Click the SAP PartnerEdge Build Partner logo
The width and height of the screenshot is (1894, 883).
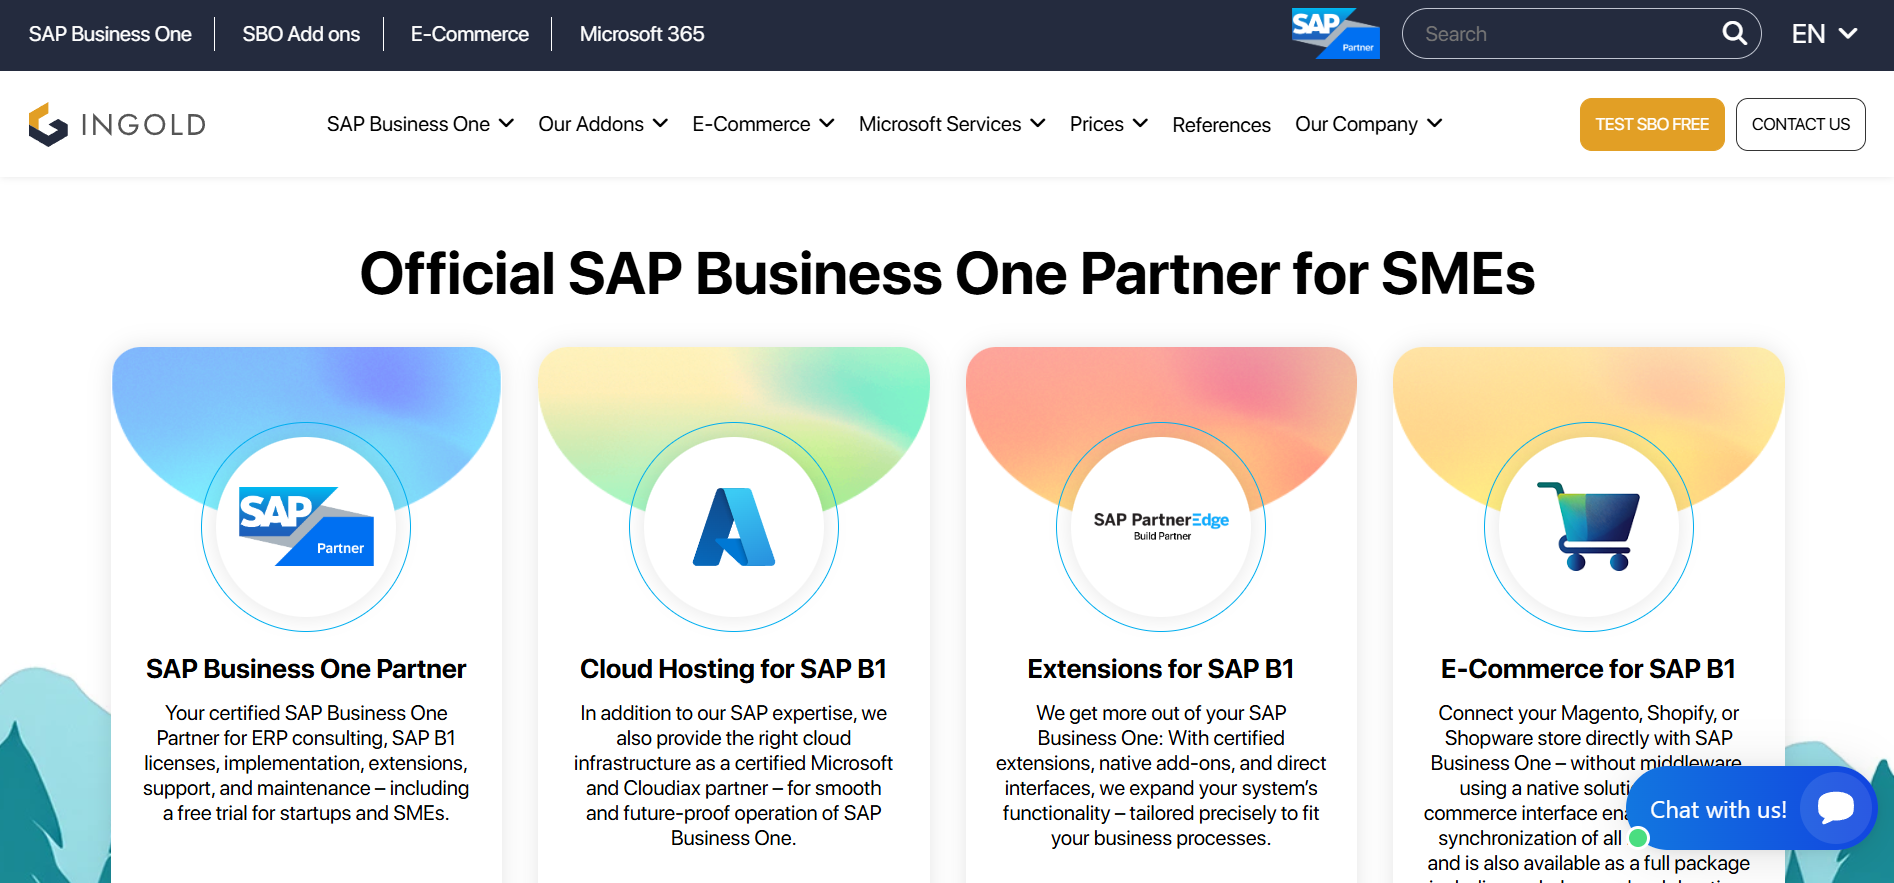[x=1161, y=525]
